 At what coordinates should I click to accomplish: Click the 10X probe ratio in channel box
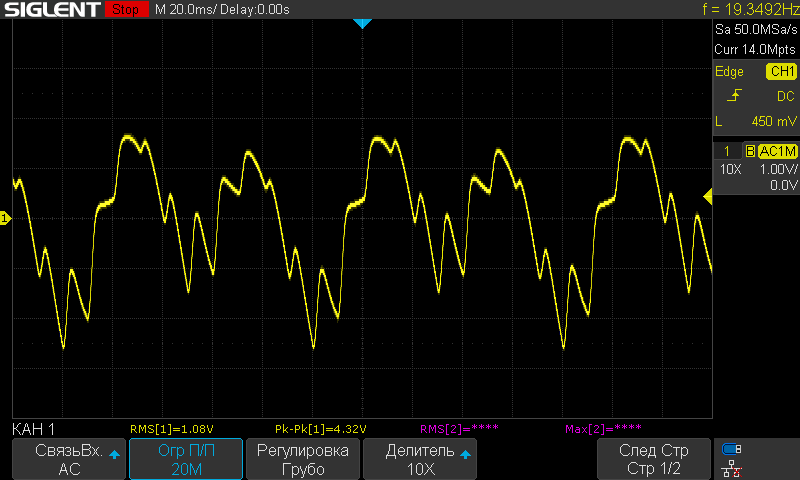click(730, 169)
